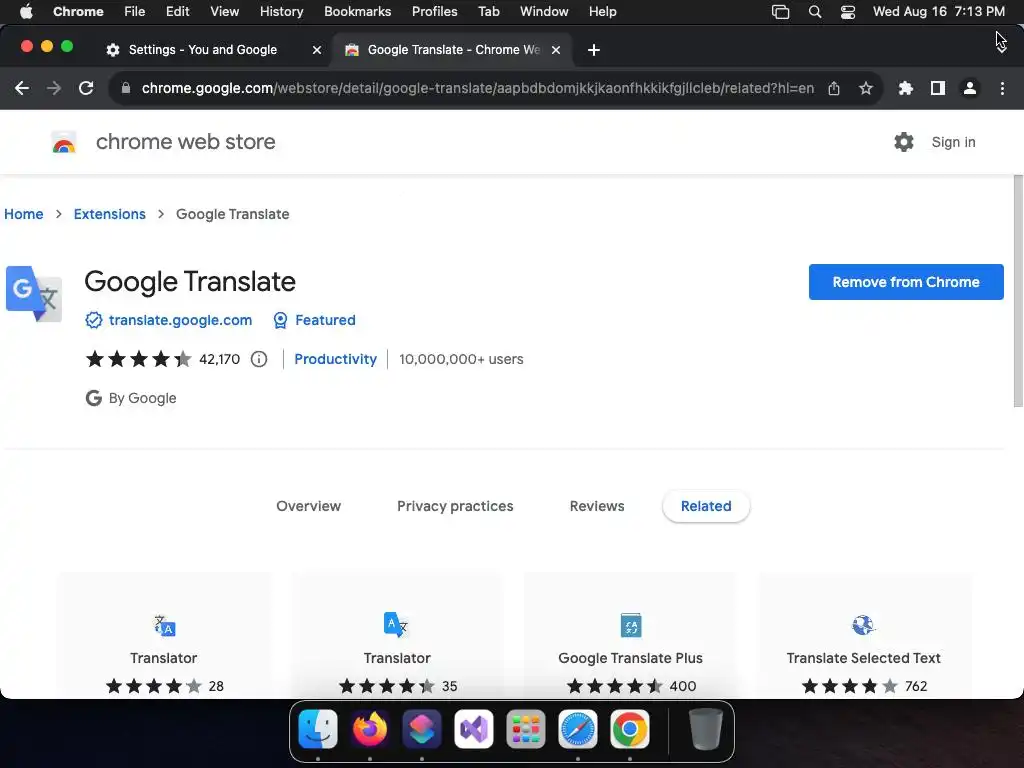Open Finder from the dock
The image size is (1024, 768).
point(318,729)
